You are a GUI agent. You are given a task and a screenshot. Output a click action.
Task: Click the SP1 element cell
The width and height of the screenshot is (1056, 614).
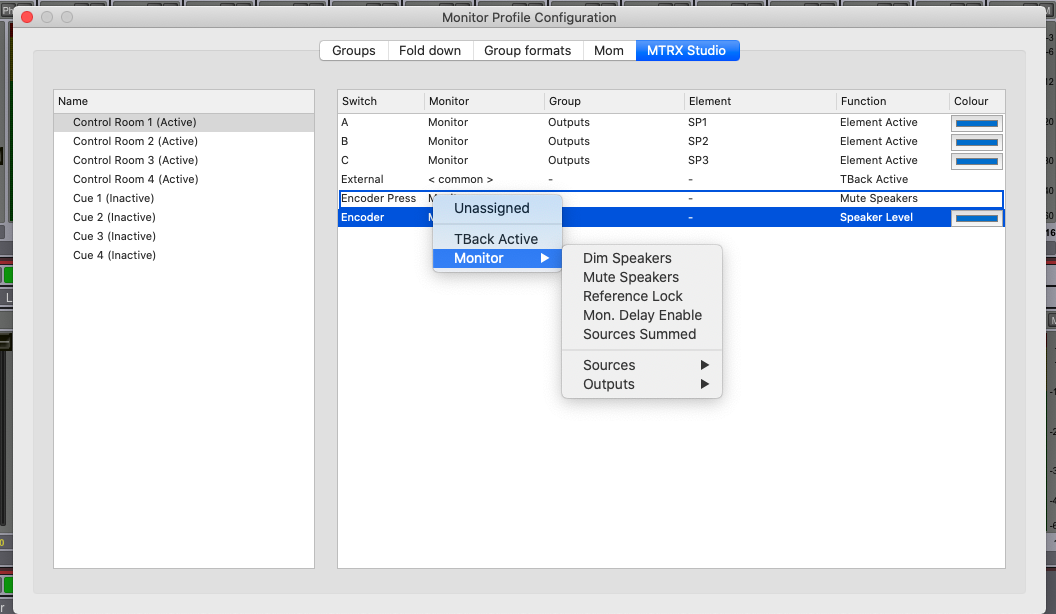(x=698, y=122)
